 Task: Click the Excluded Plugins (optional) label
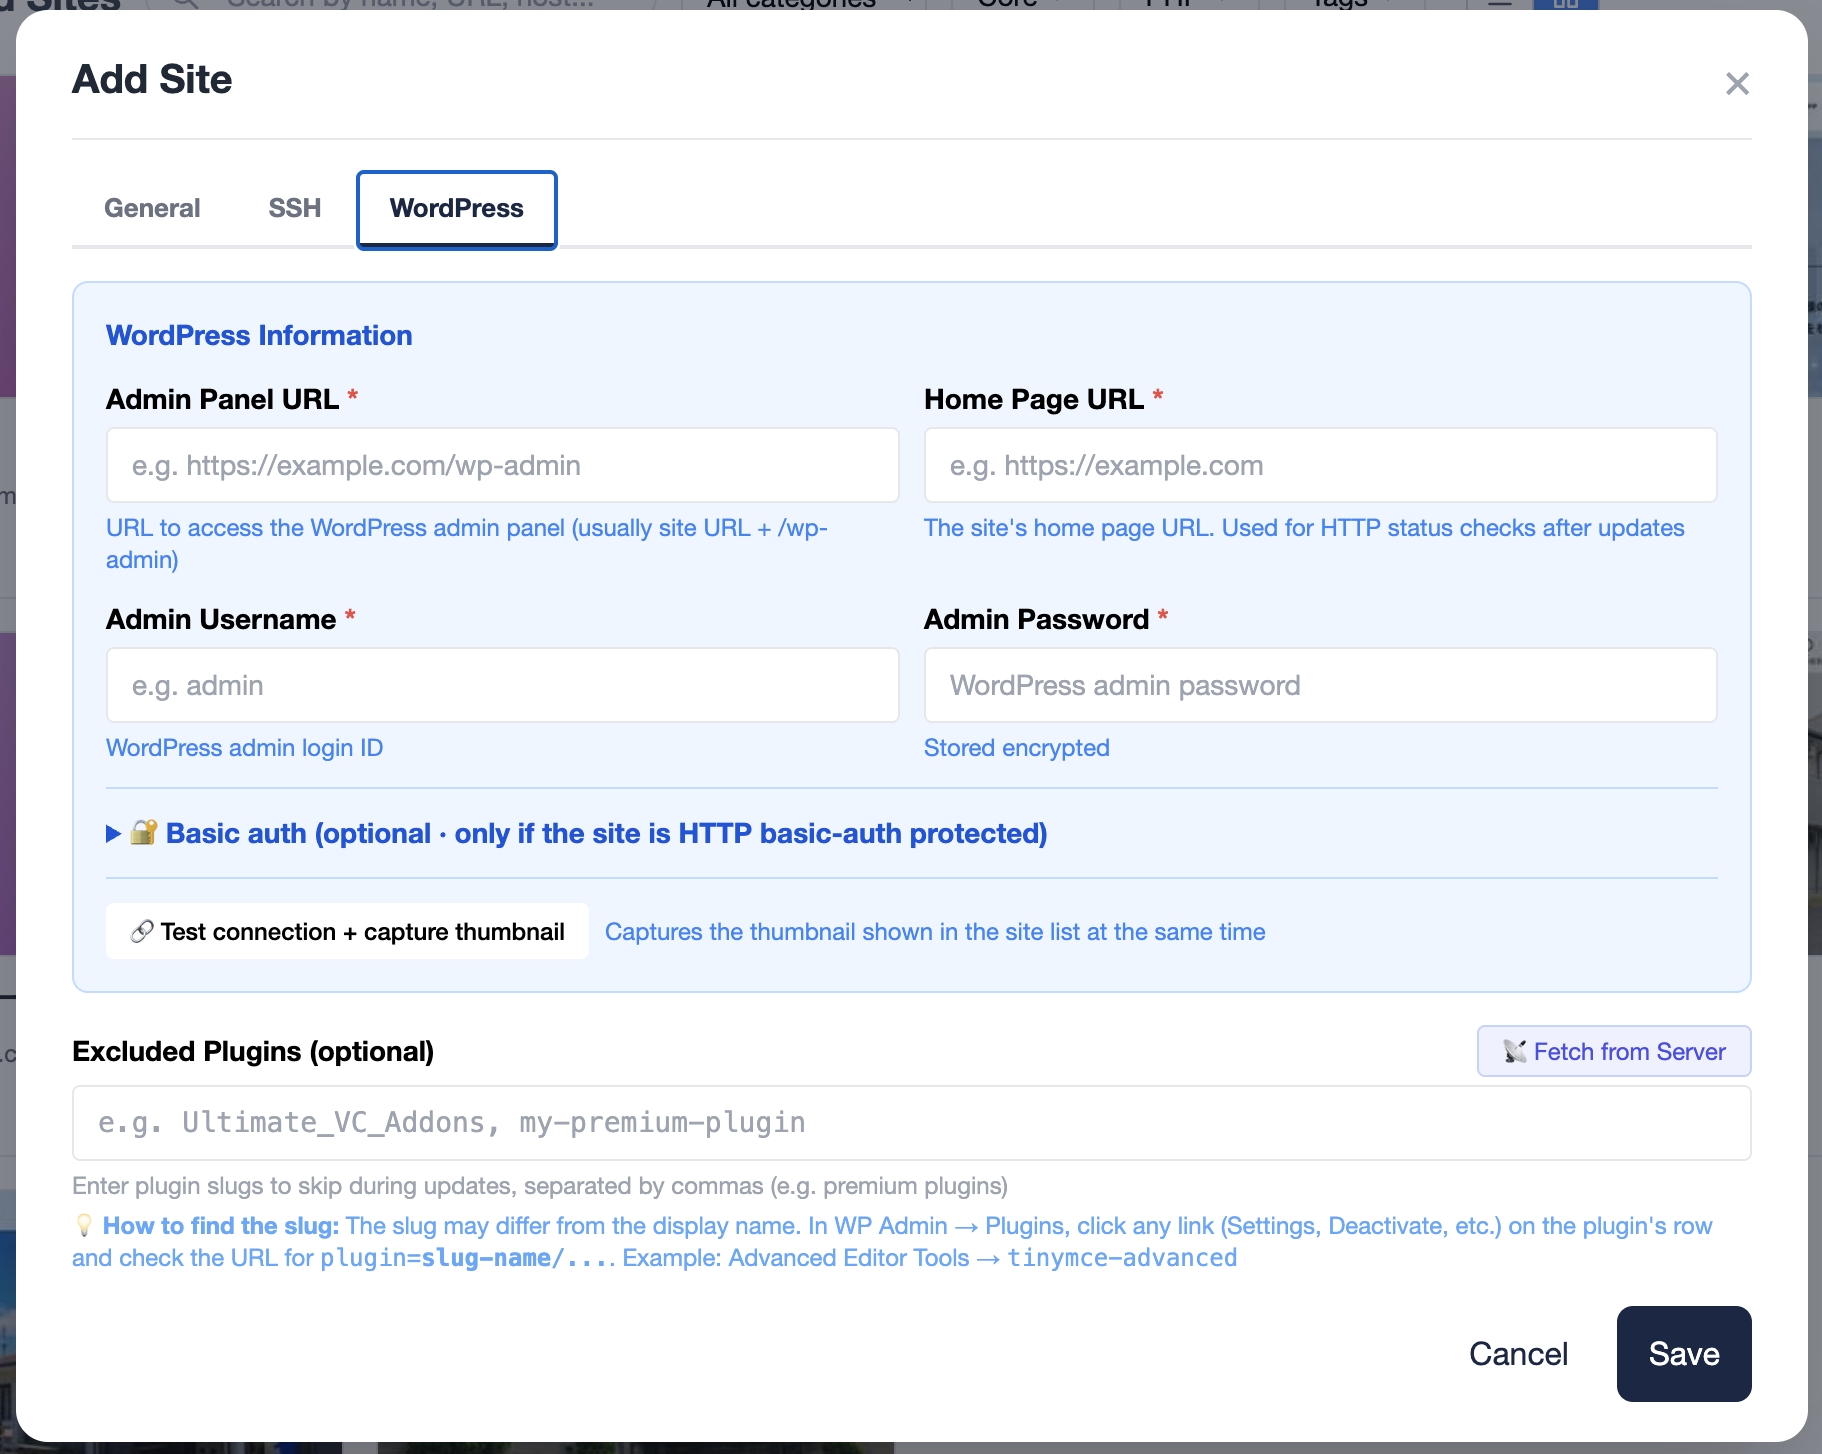253,1051
